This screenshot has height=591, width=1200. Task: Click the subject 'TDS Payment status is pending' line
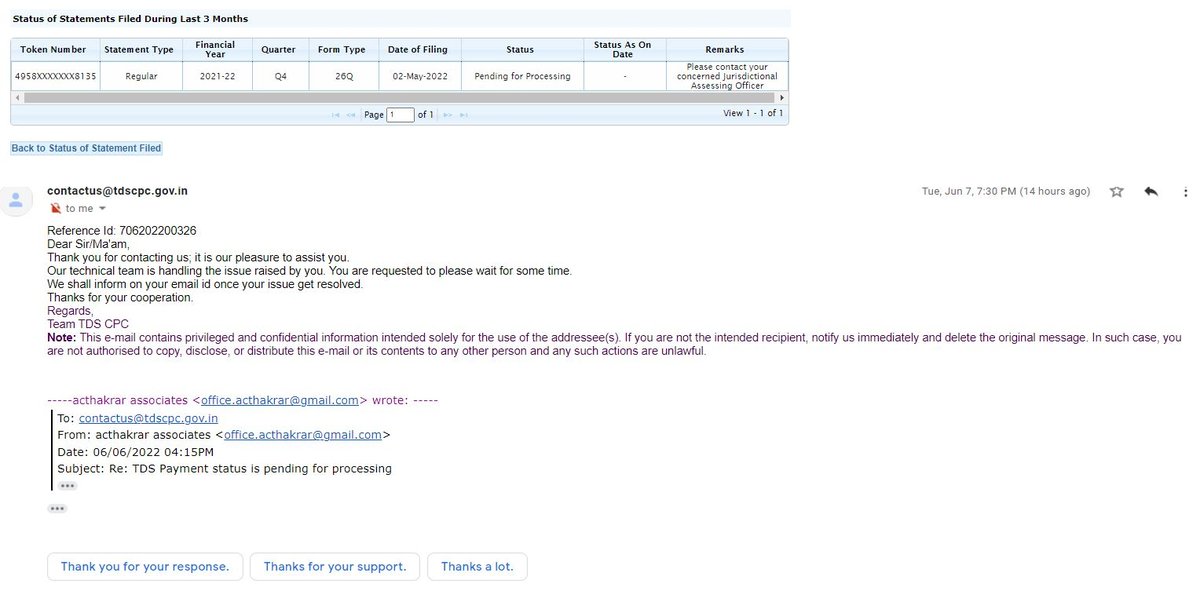pyautogui.click(x=225, y=469)
